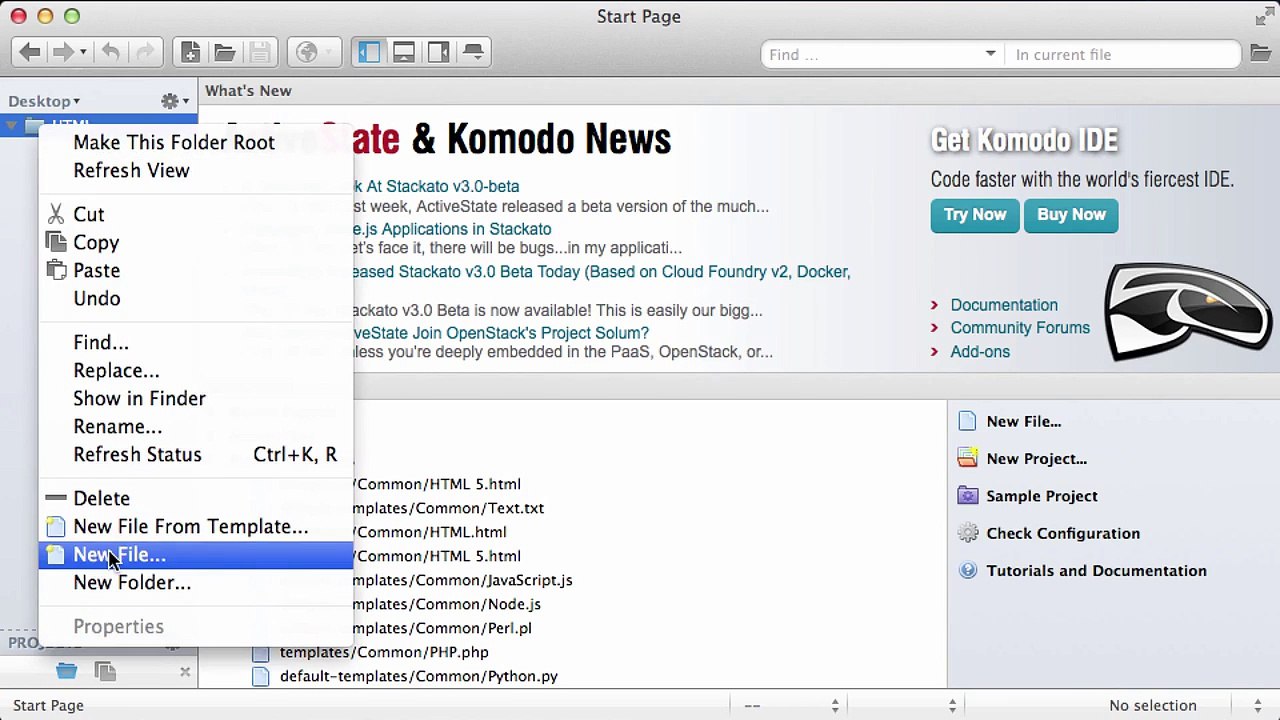Click the projects pane copy-pages icon
1280x720 pixels.
pos(105,671)
